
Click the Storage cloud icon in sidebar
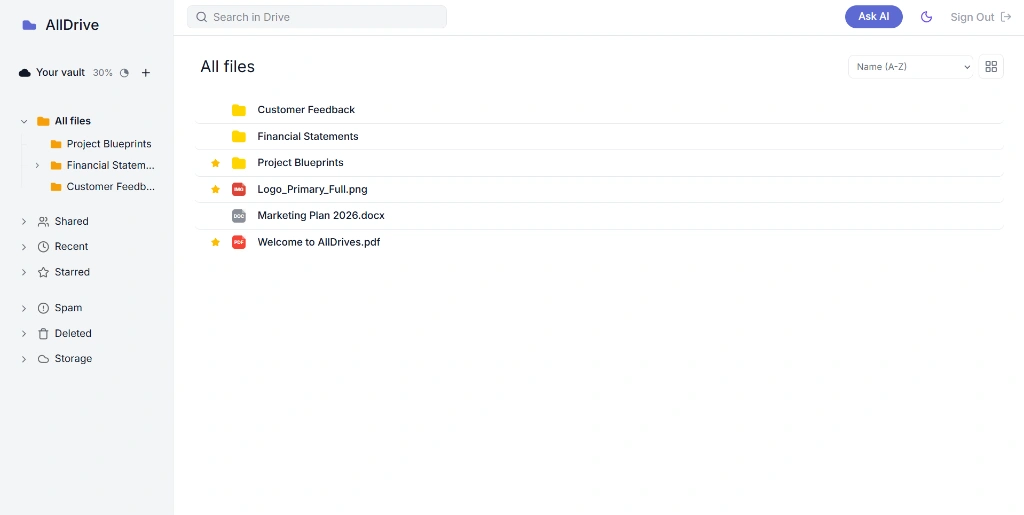[43, 359]
